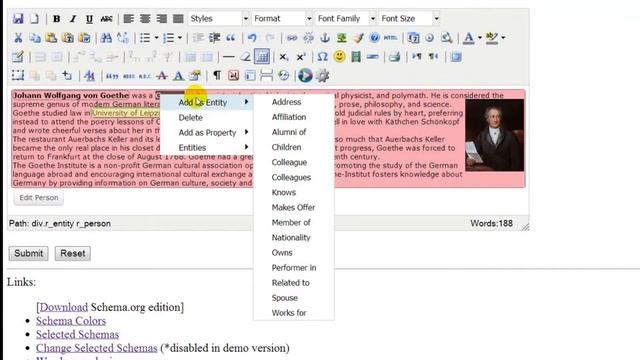Viewport: 640px width, 360px height.
Task: Toggle strikethrough formatting
Action: [x=106, y=19]
